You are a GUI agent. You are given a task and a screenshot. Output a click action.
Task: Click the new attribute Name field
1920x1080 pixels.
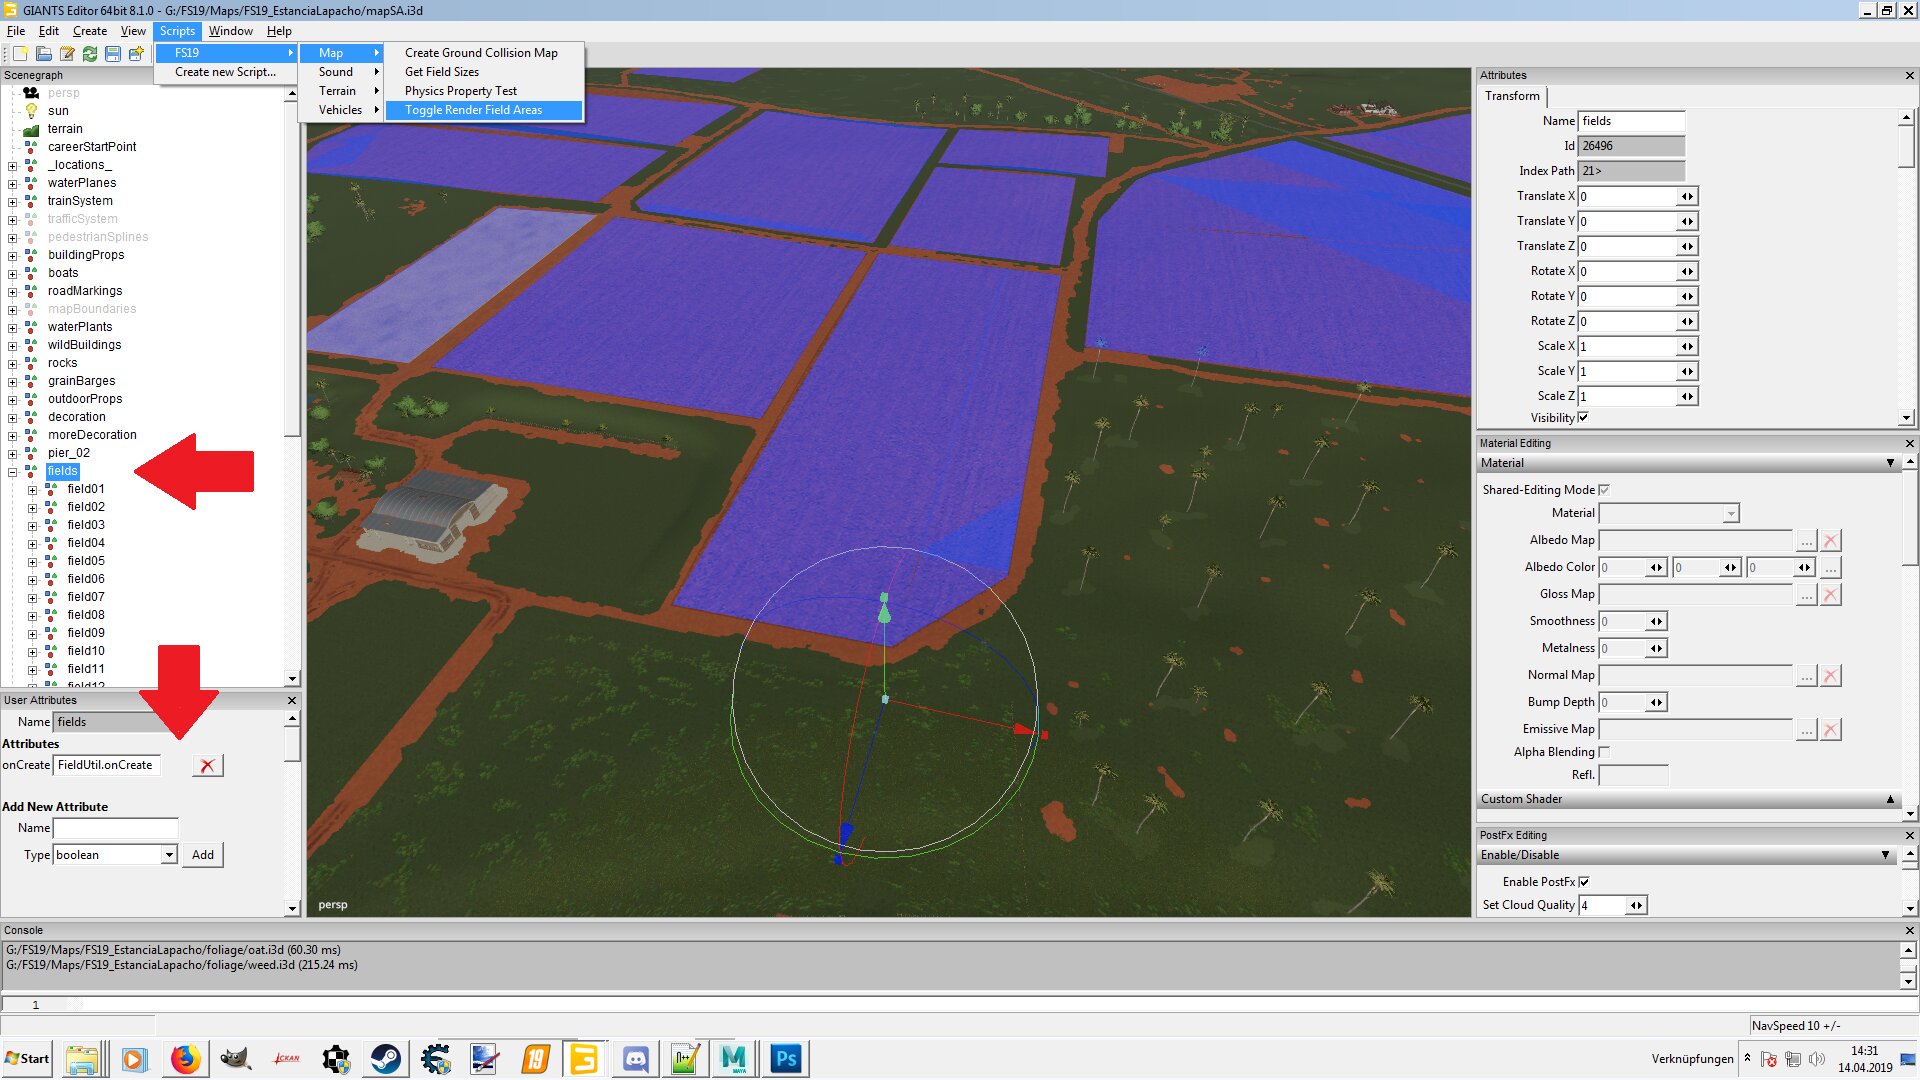pos(115,828)
